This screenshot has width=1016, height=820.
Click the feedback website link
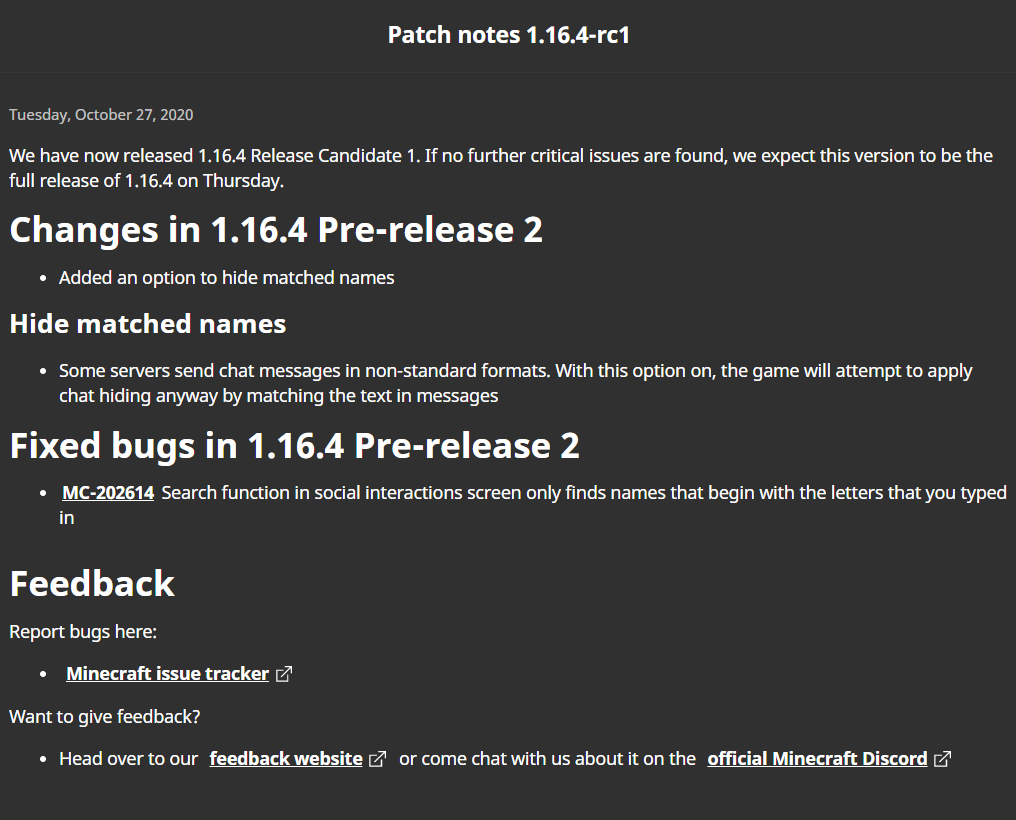[286, 759]
